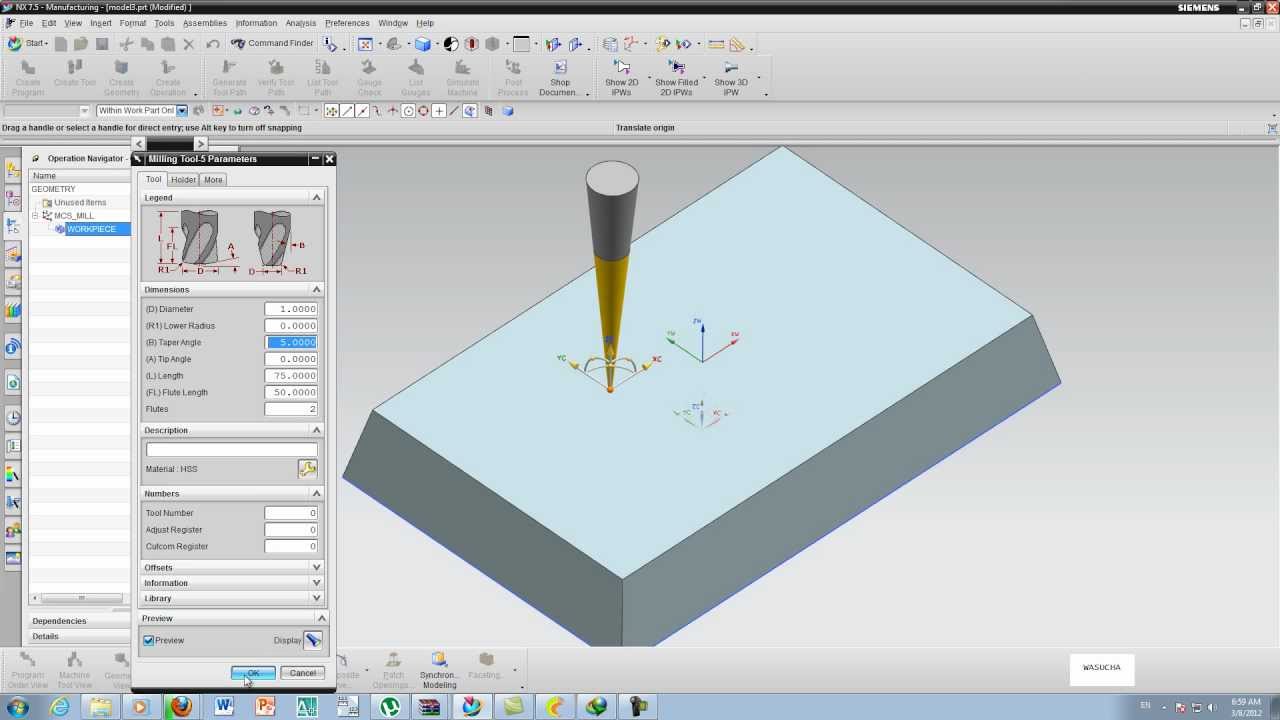Open PowerPoint from the taskbar
The height and width of the screenshot is (720, 1280).
point(265,707)
